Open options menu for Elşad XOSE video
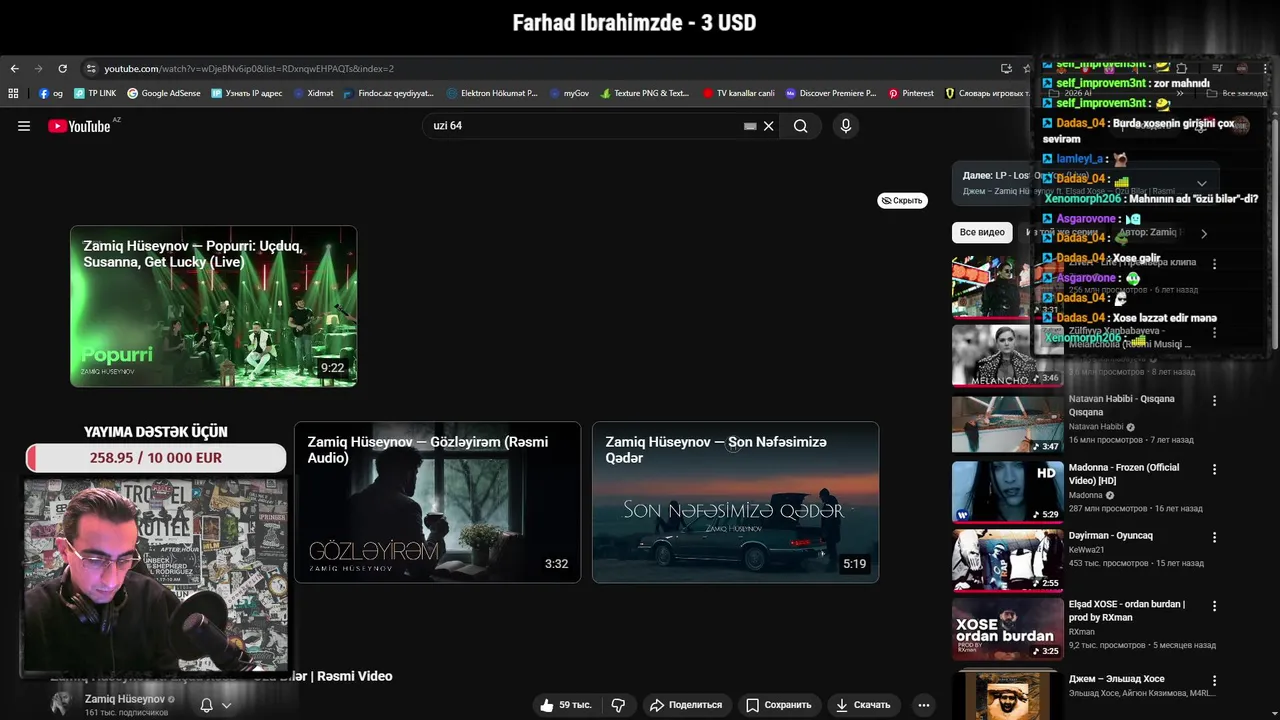This screenshot has height=720, width=1280. tap(1215, 606)
